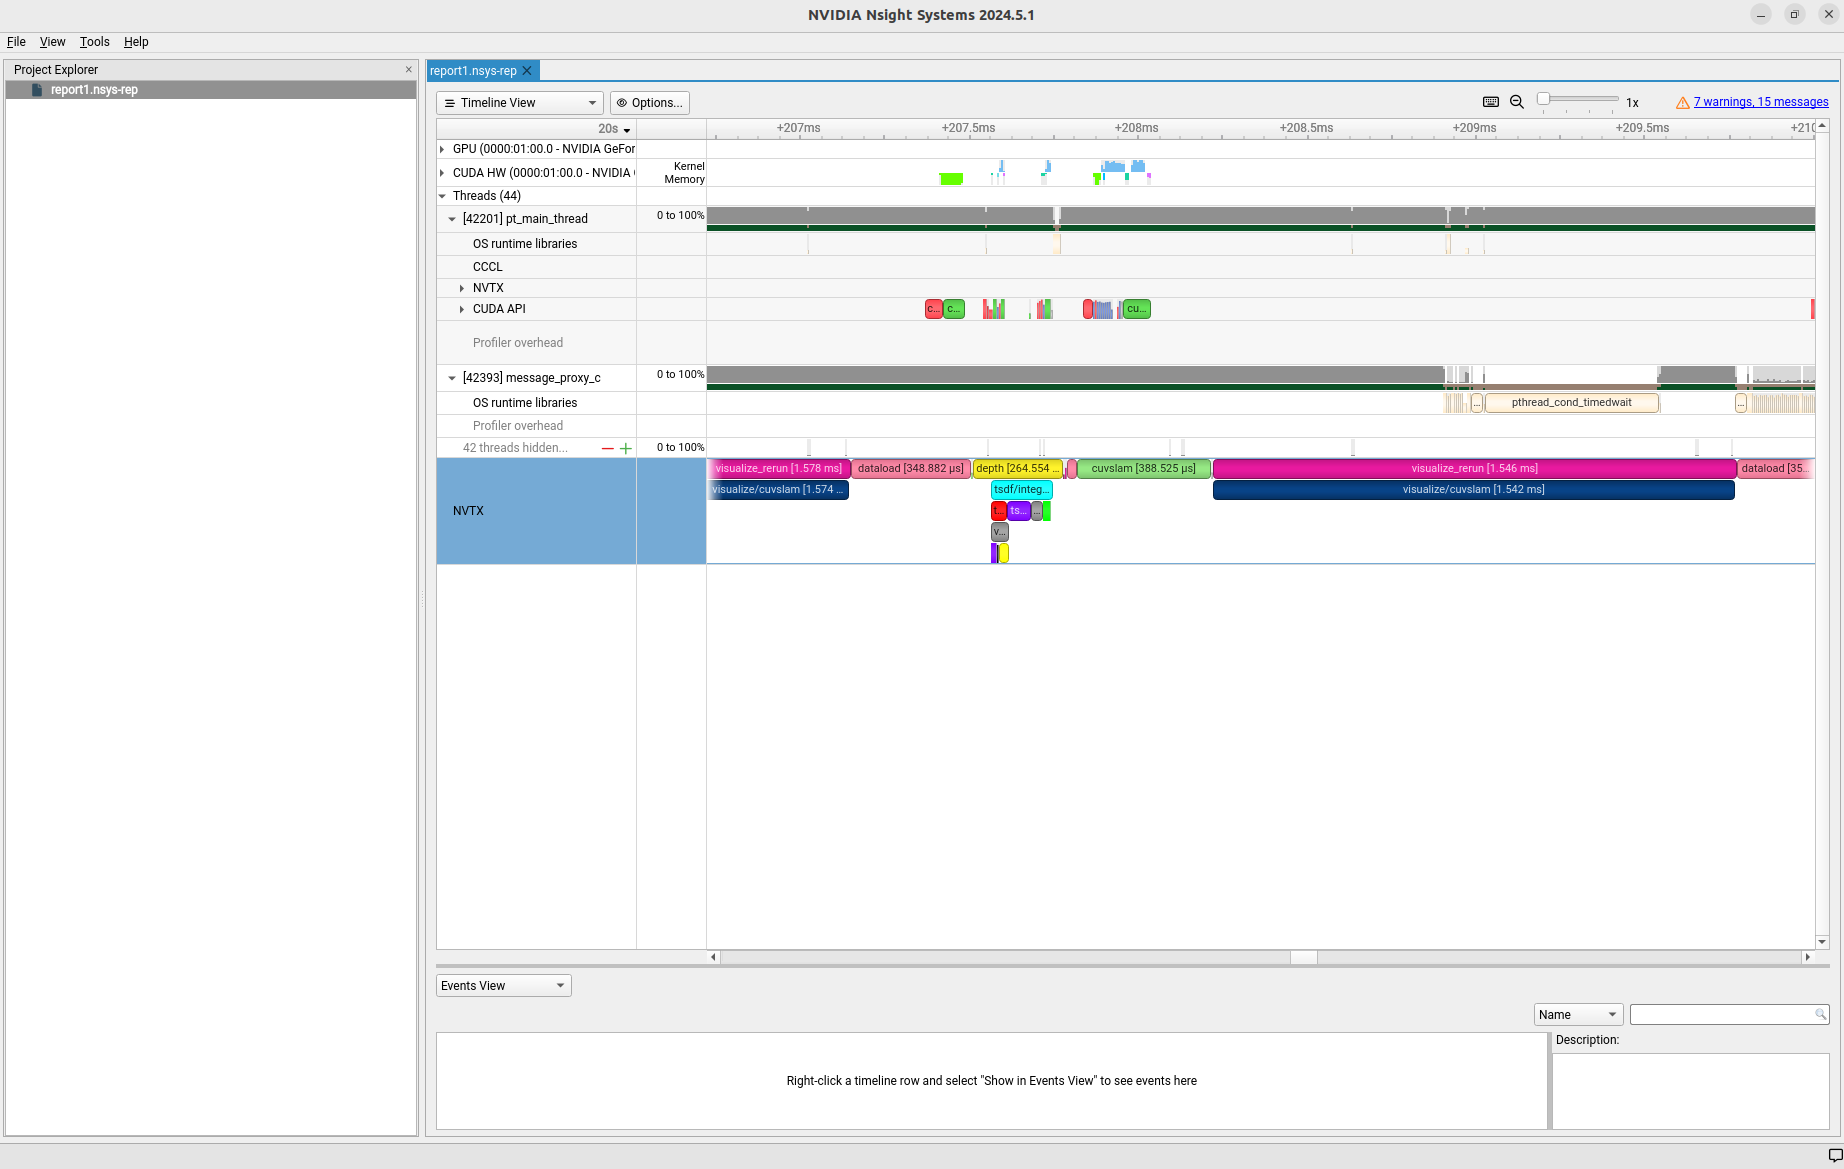Click the report file icon in Project Explorer

pyautogui.click(x=37, y=90)
